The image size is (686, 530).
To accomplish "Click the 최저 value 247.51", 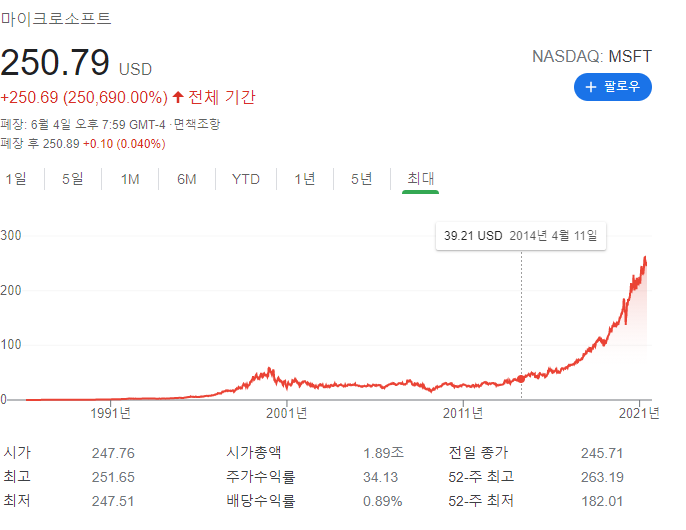I will (113, 501).
